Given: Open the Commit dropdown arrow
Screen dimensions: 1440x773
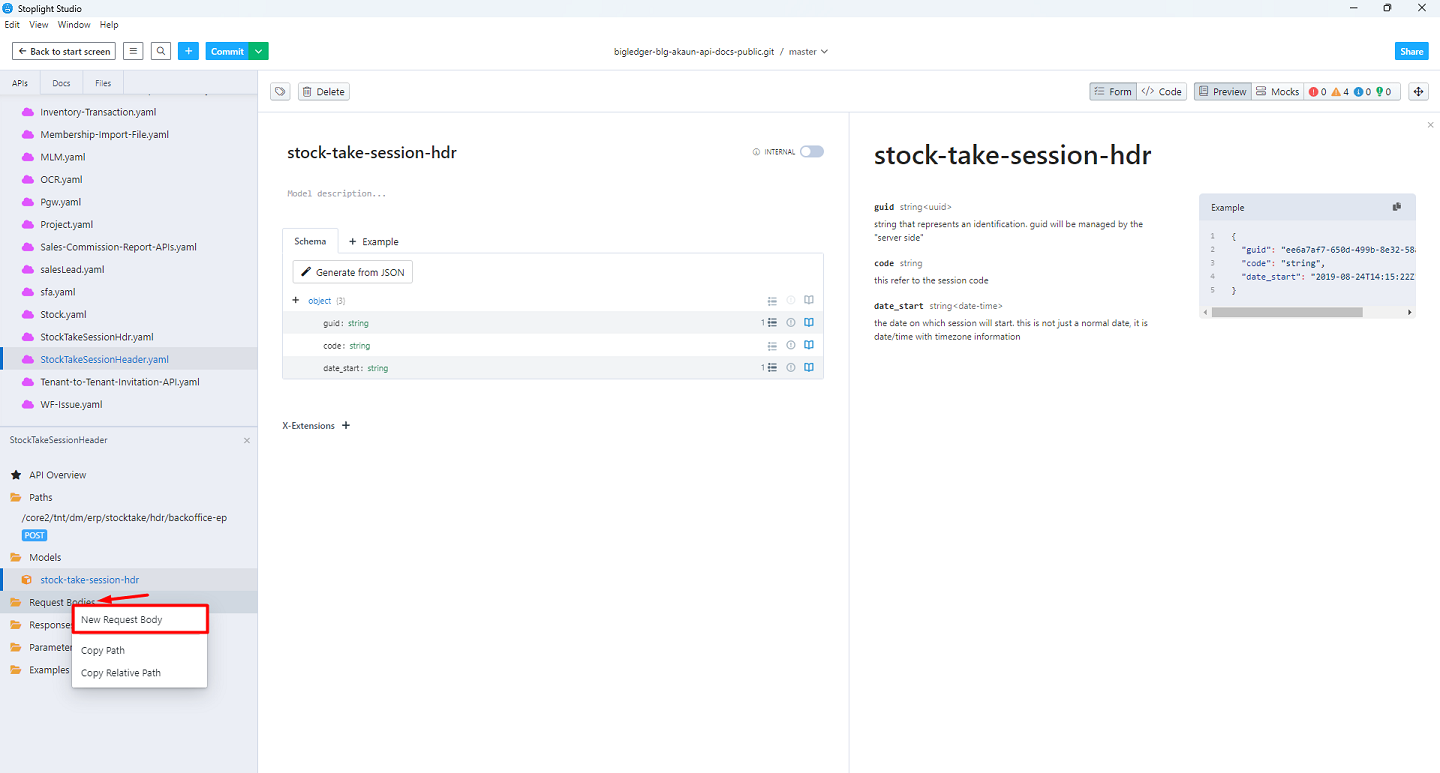Looking at the screenshot, I should (258, 51).
